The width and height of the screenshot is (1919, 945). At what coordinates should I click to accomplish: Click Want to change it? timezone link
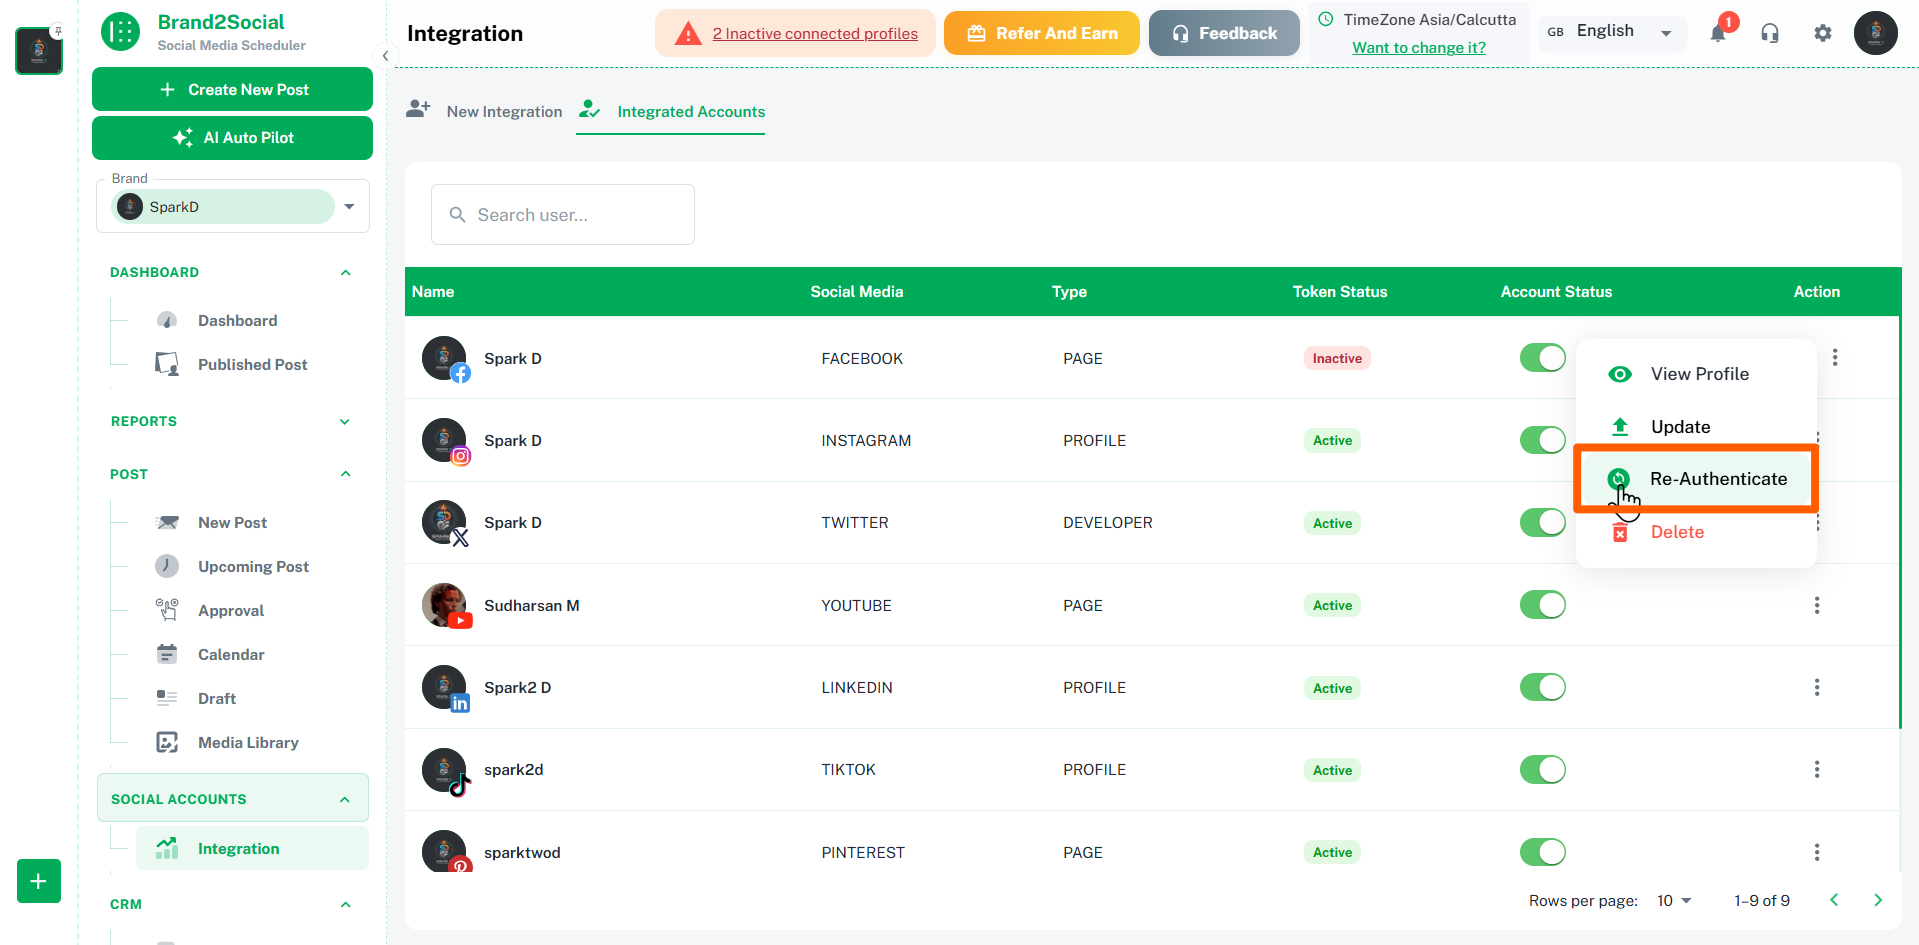1419,48
